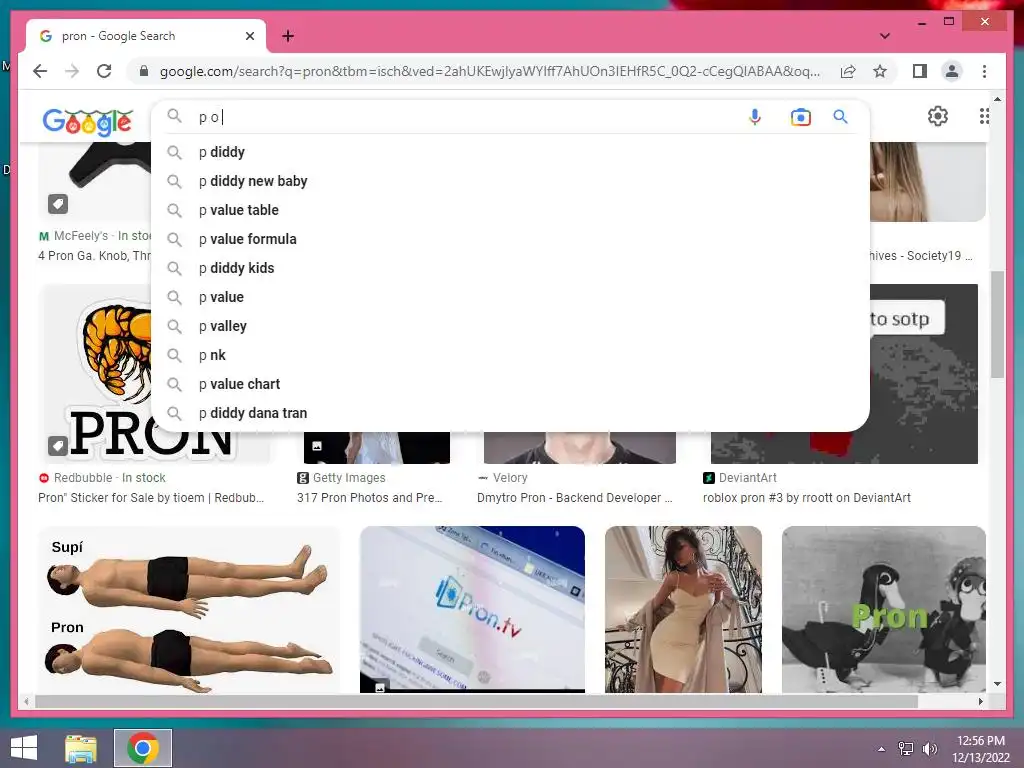Submit search with the blue magnifier icon

(x=840, y=117)
